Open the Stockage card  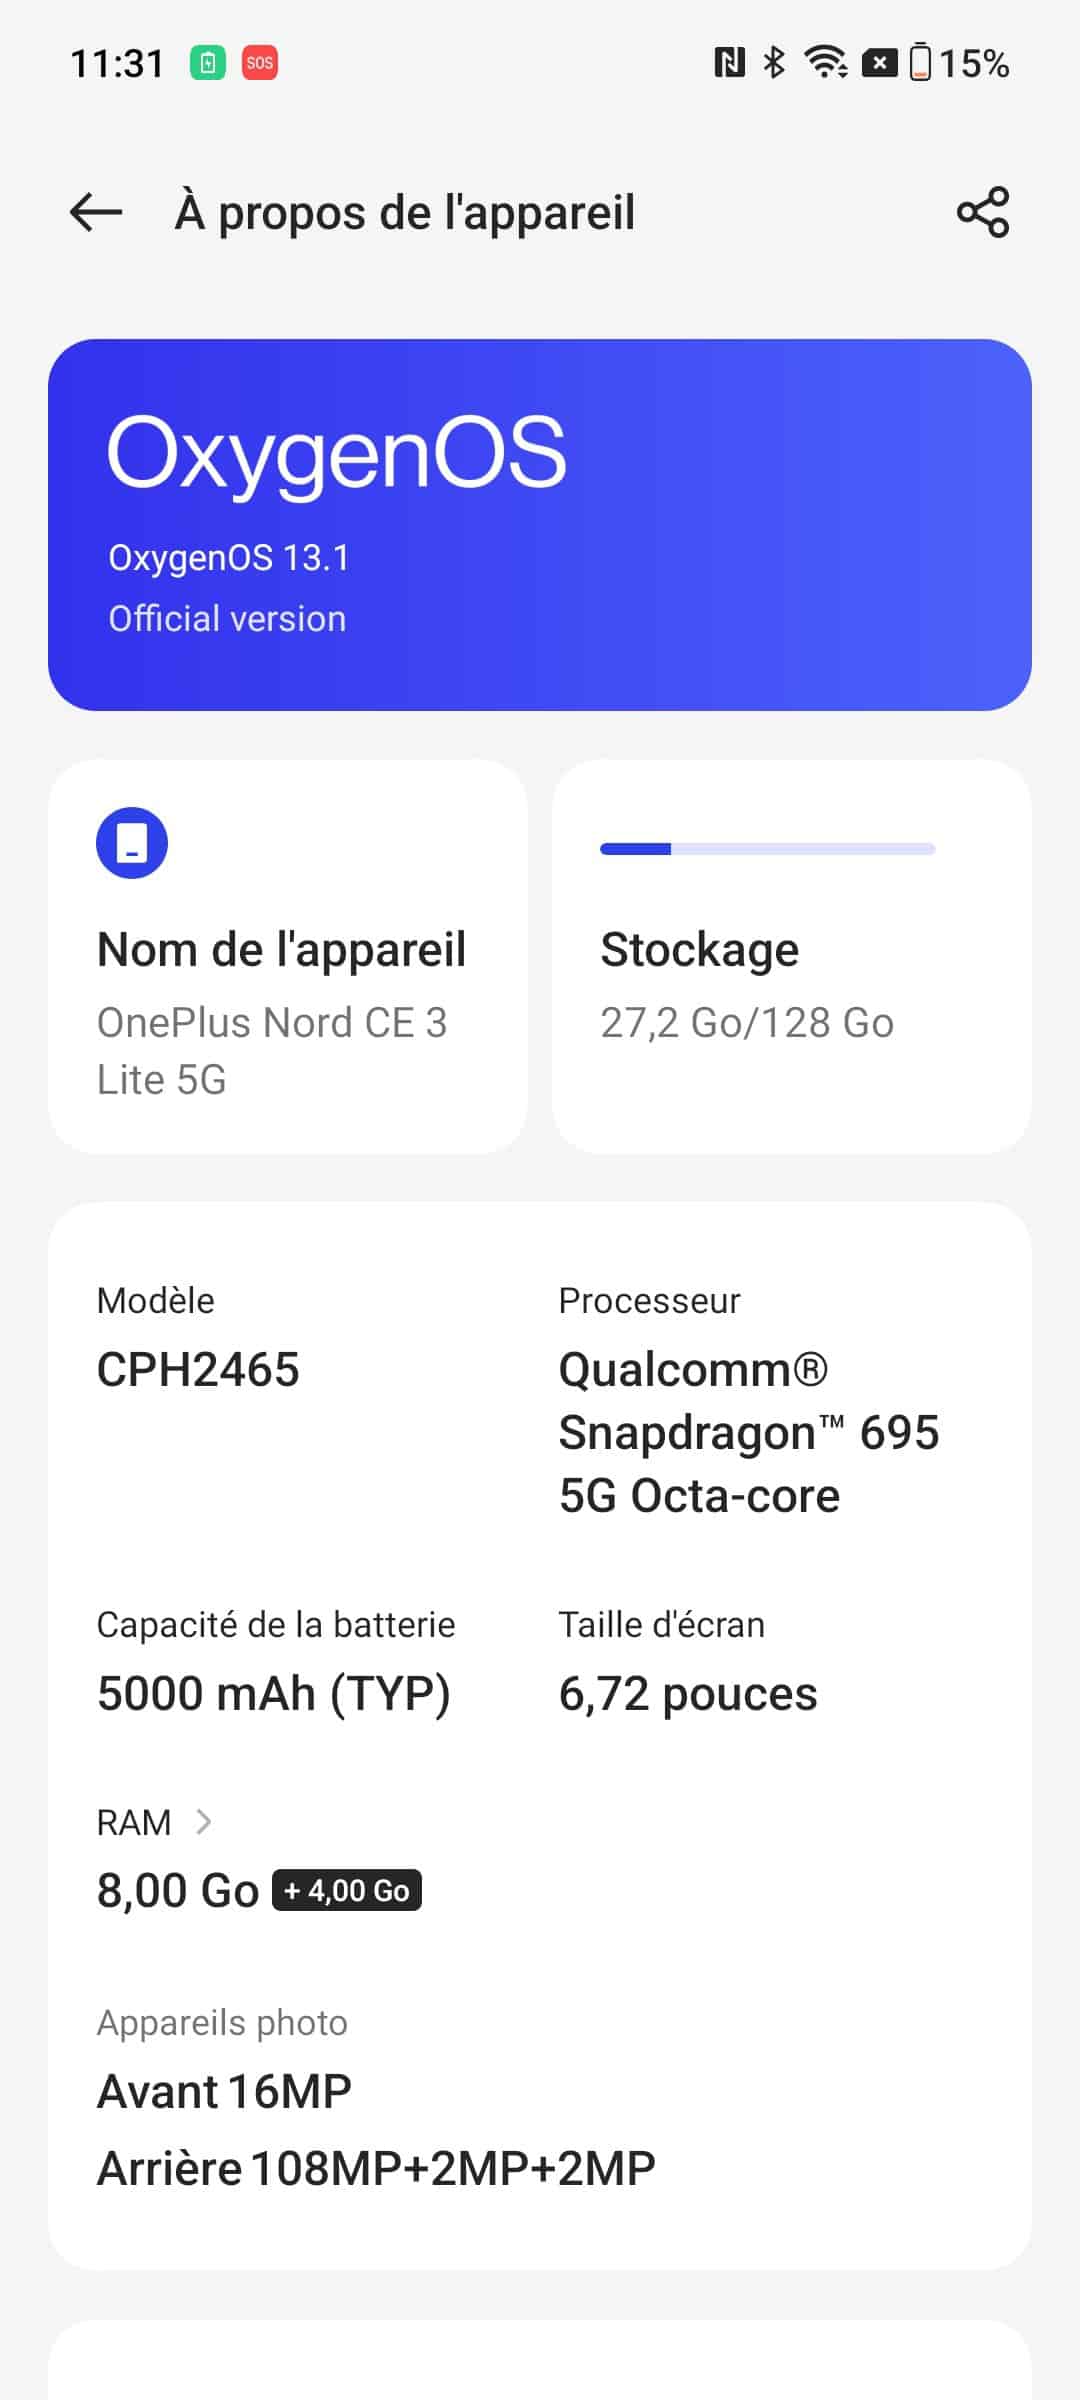(x=791, y=956)
